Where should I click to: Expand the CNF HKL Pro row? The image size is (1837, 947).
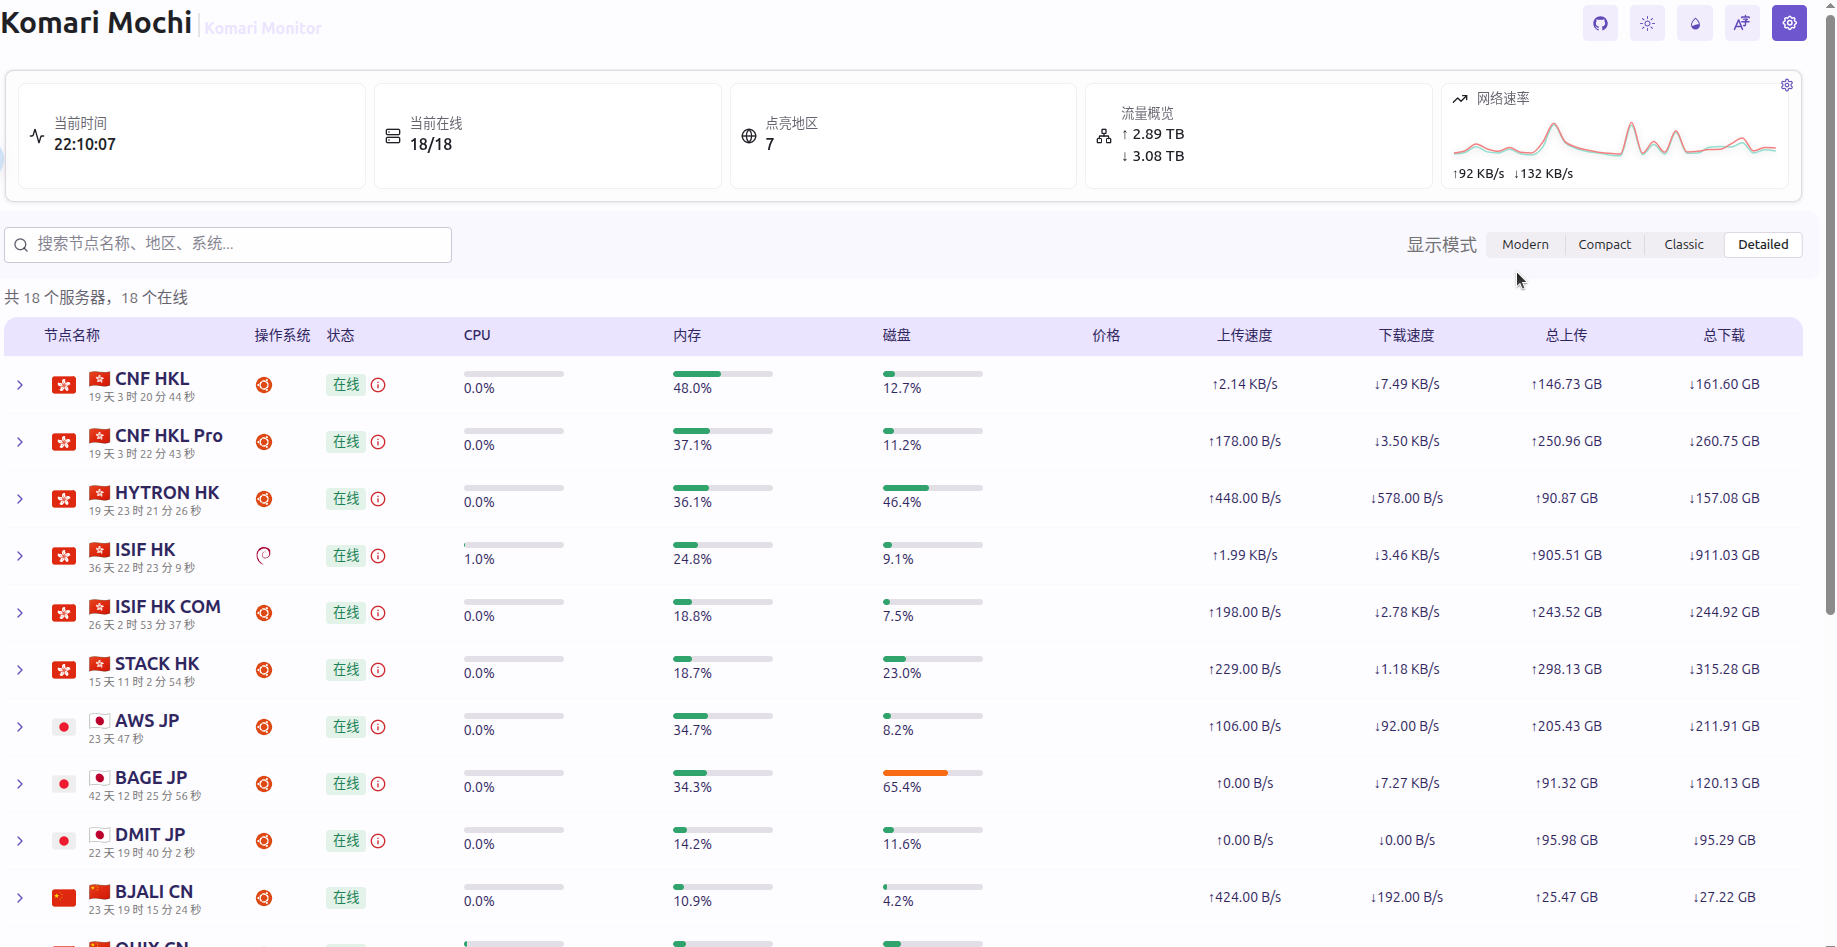click(x=20, y=442)
